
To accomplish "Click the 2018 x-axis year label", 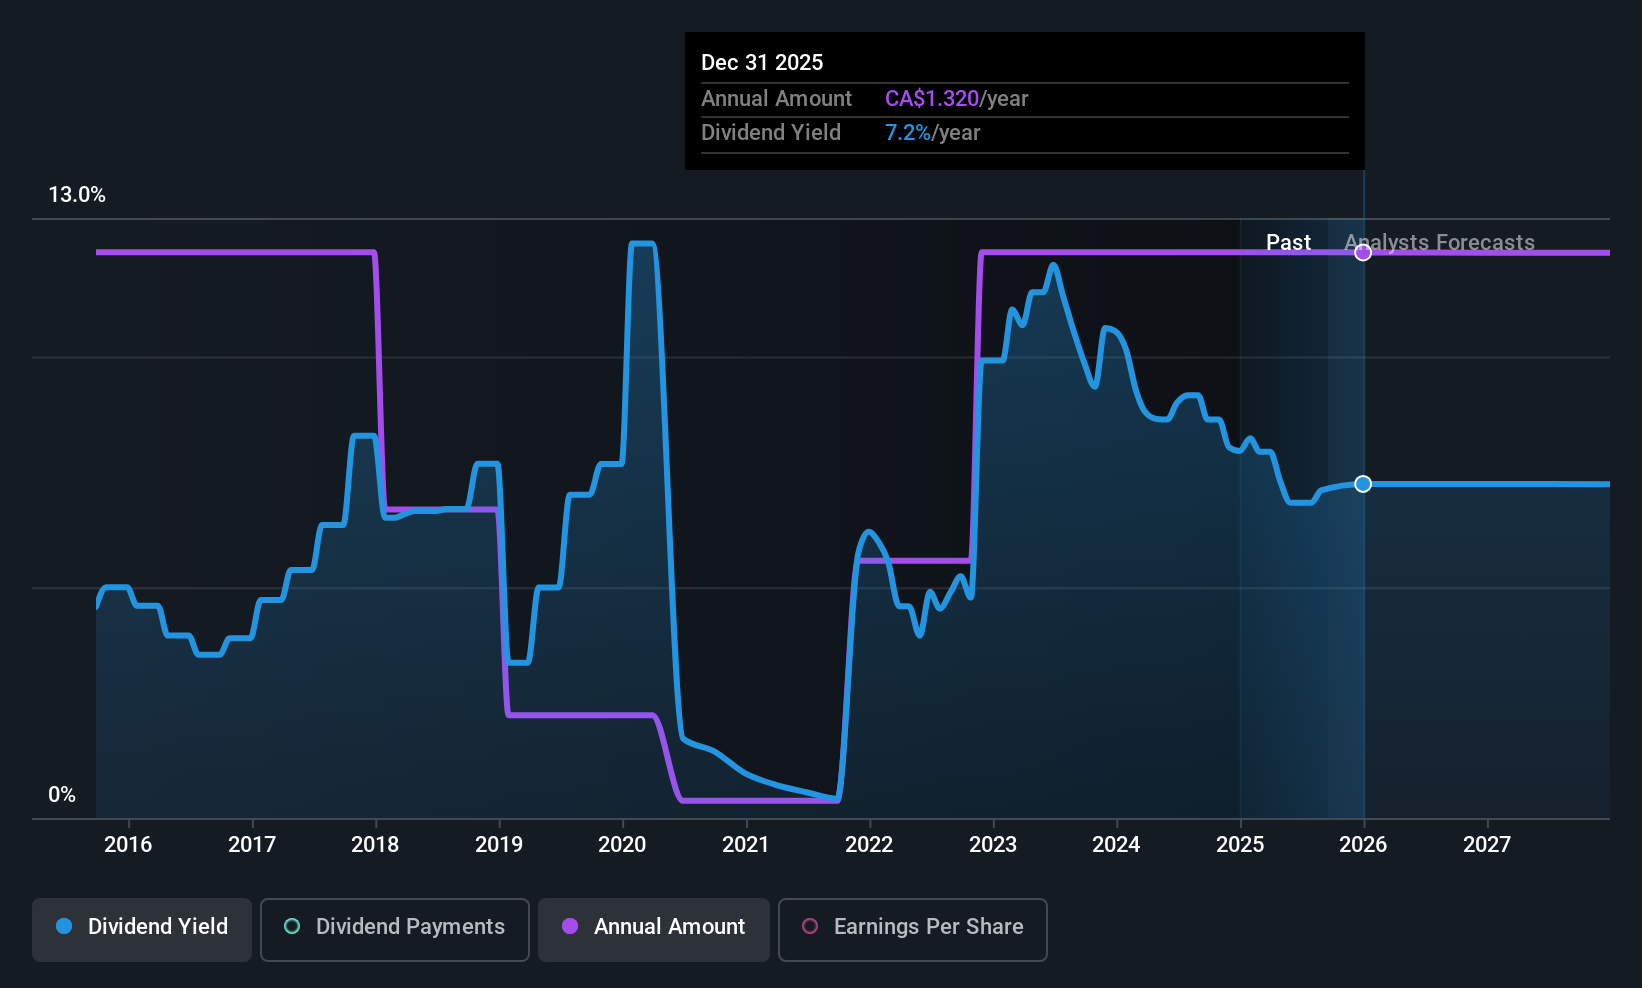I will 375,845.
